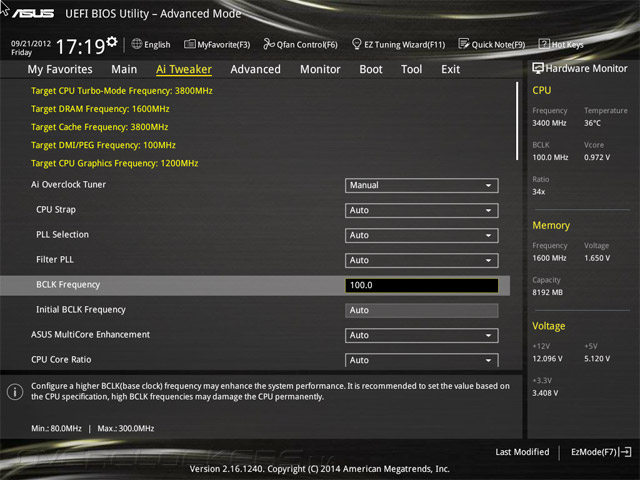Click the info icon in help area
Screen dimensions: 640x480
(15, 392)
